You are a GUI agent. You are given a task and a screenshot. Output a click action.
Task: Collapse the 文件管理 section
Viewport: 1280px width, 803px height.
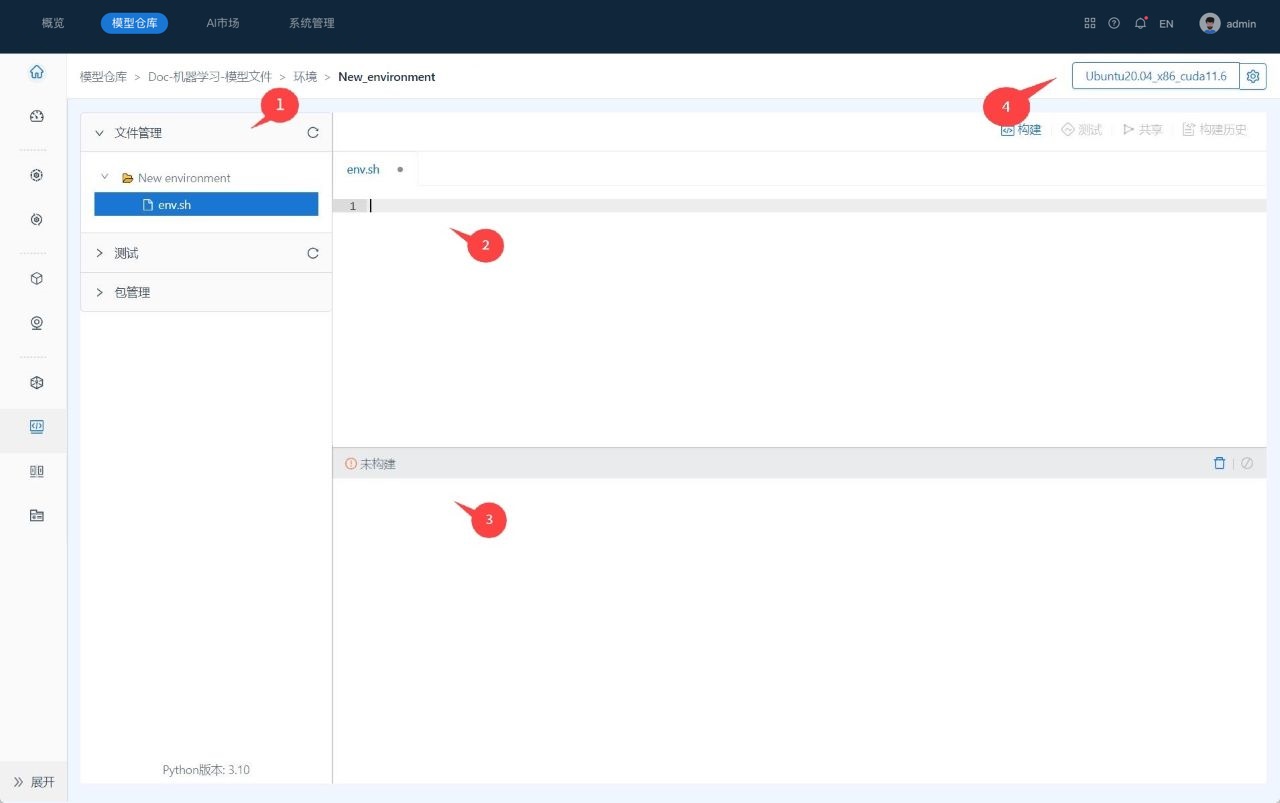pos(99,133)
